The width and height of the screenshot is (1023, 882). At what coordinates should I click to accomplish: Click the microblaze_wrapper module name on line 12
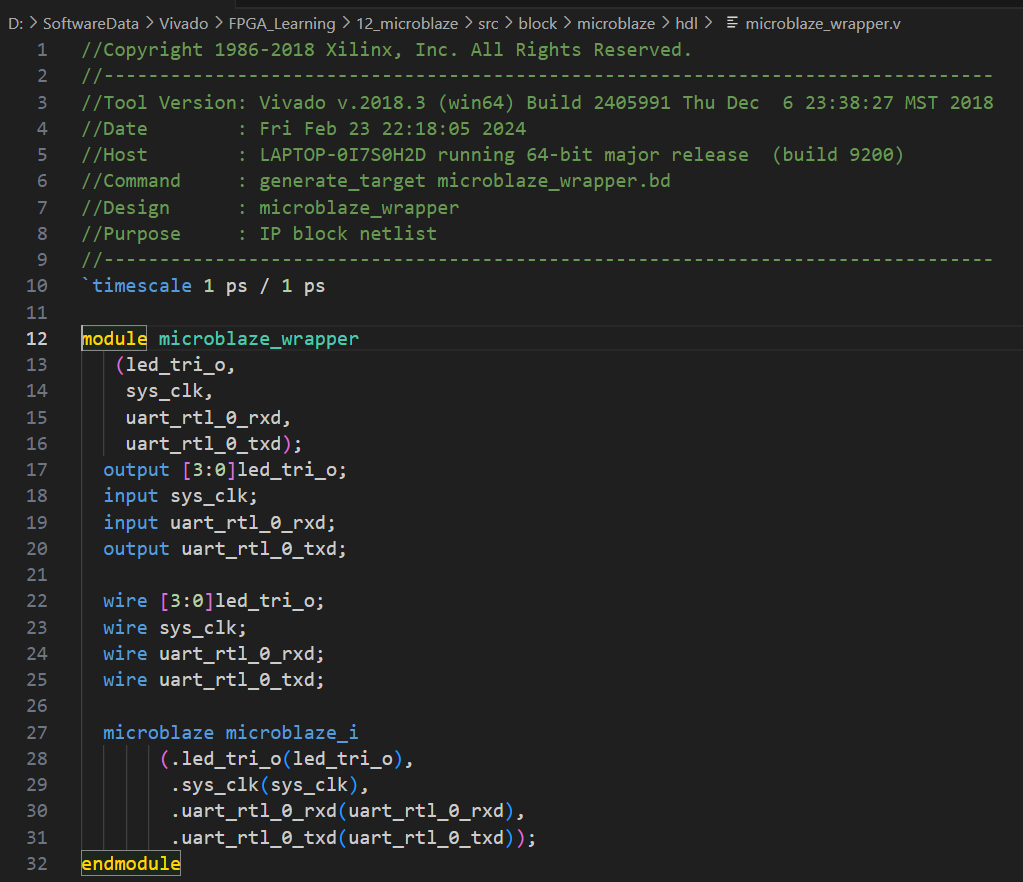click(x=258, y=339)
